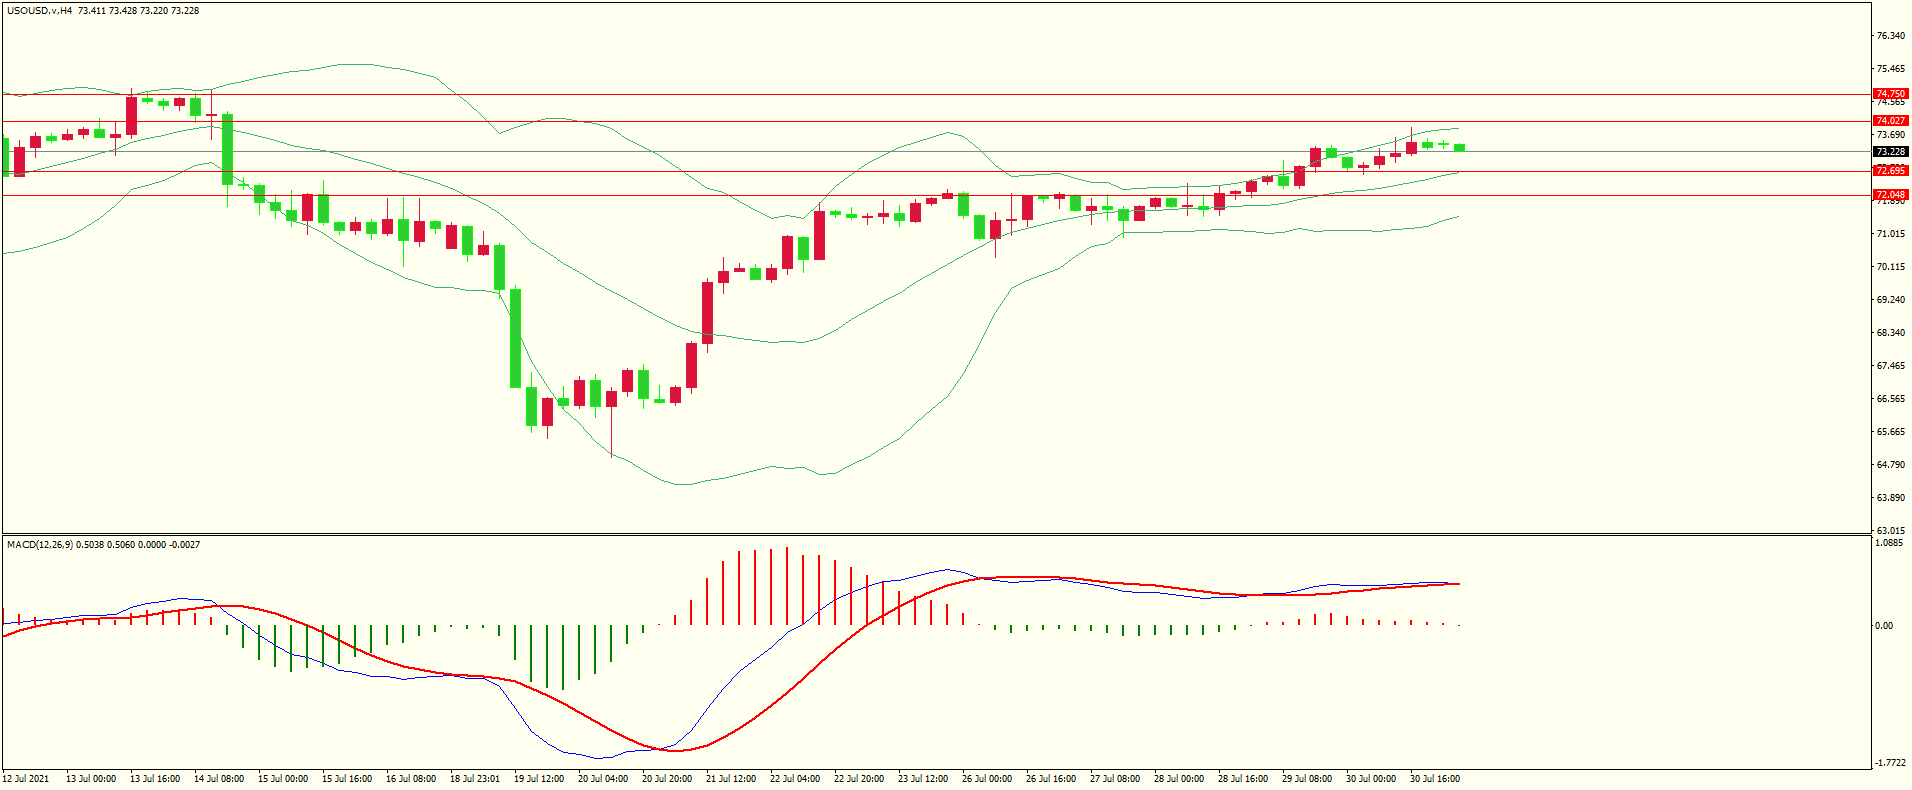The height and width of the screenshot is (790, 1912).
Task: Click the MACD(12,26,9) indicator label
Action: click(x=40, y=545)
